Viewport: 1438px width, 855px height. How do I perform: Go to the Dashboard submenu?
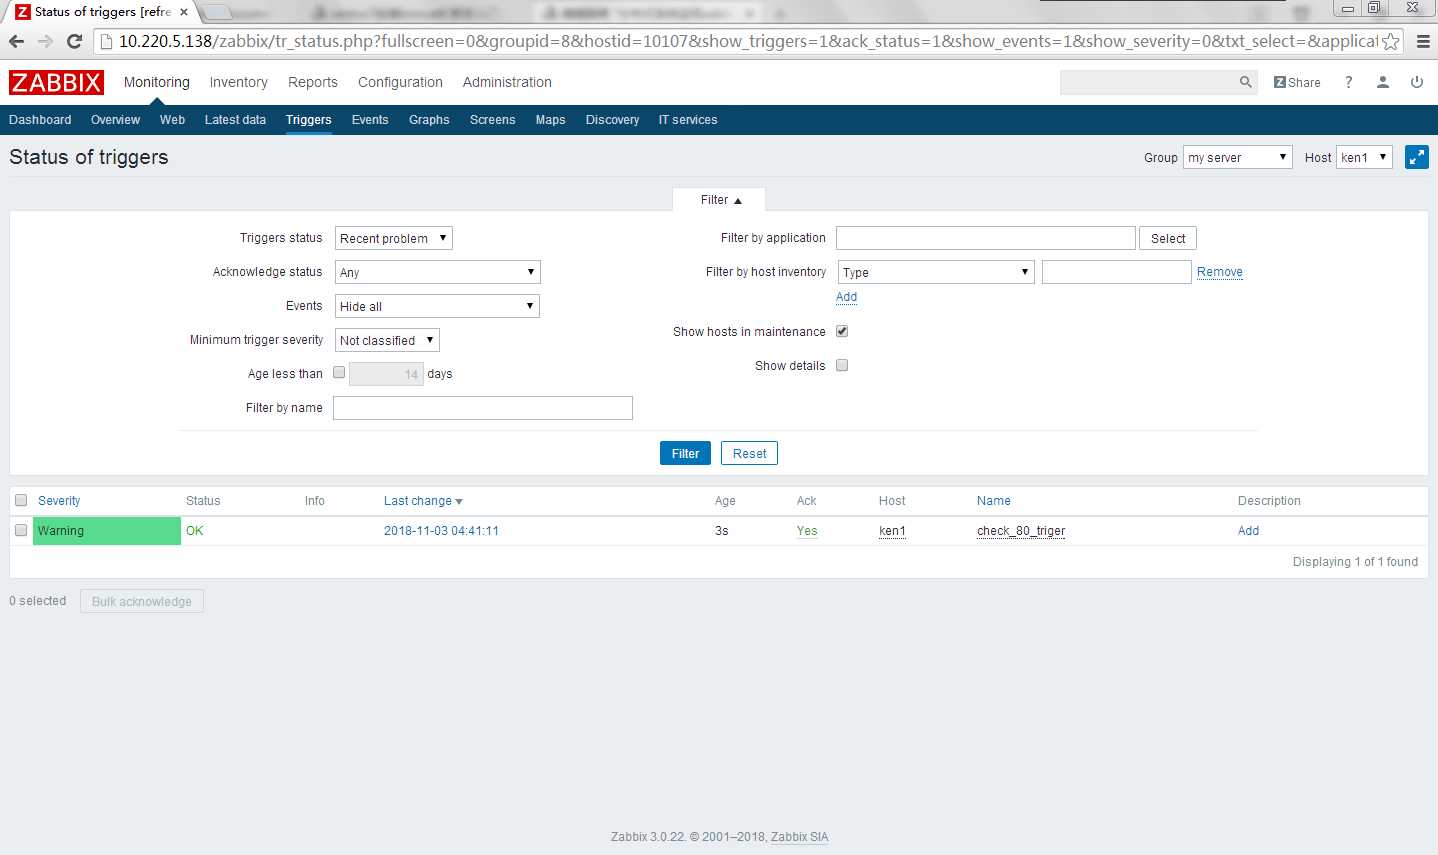(40, 120)
